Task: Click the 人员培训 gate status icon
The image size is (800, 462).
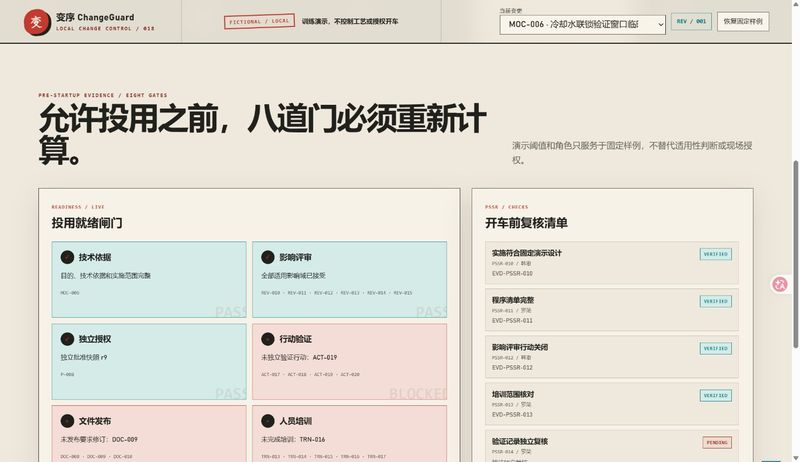Action: coord(268,421)
